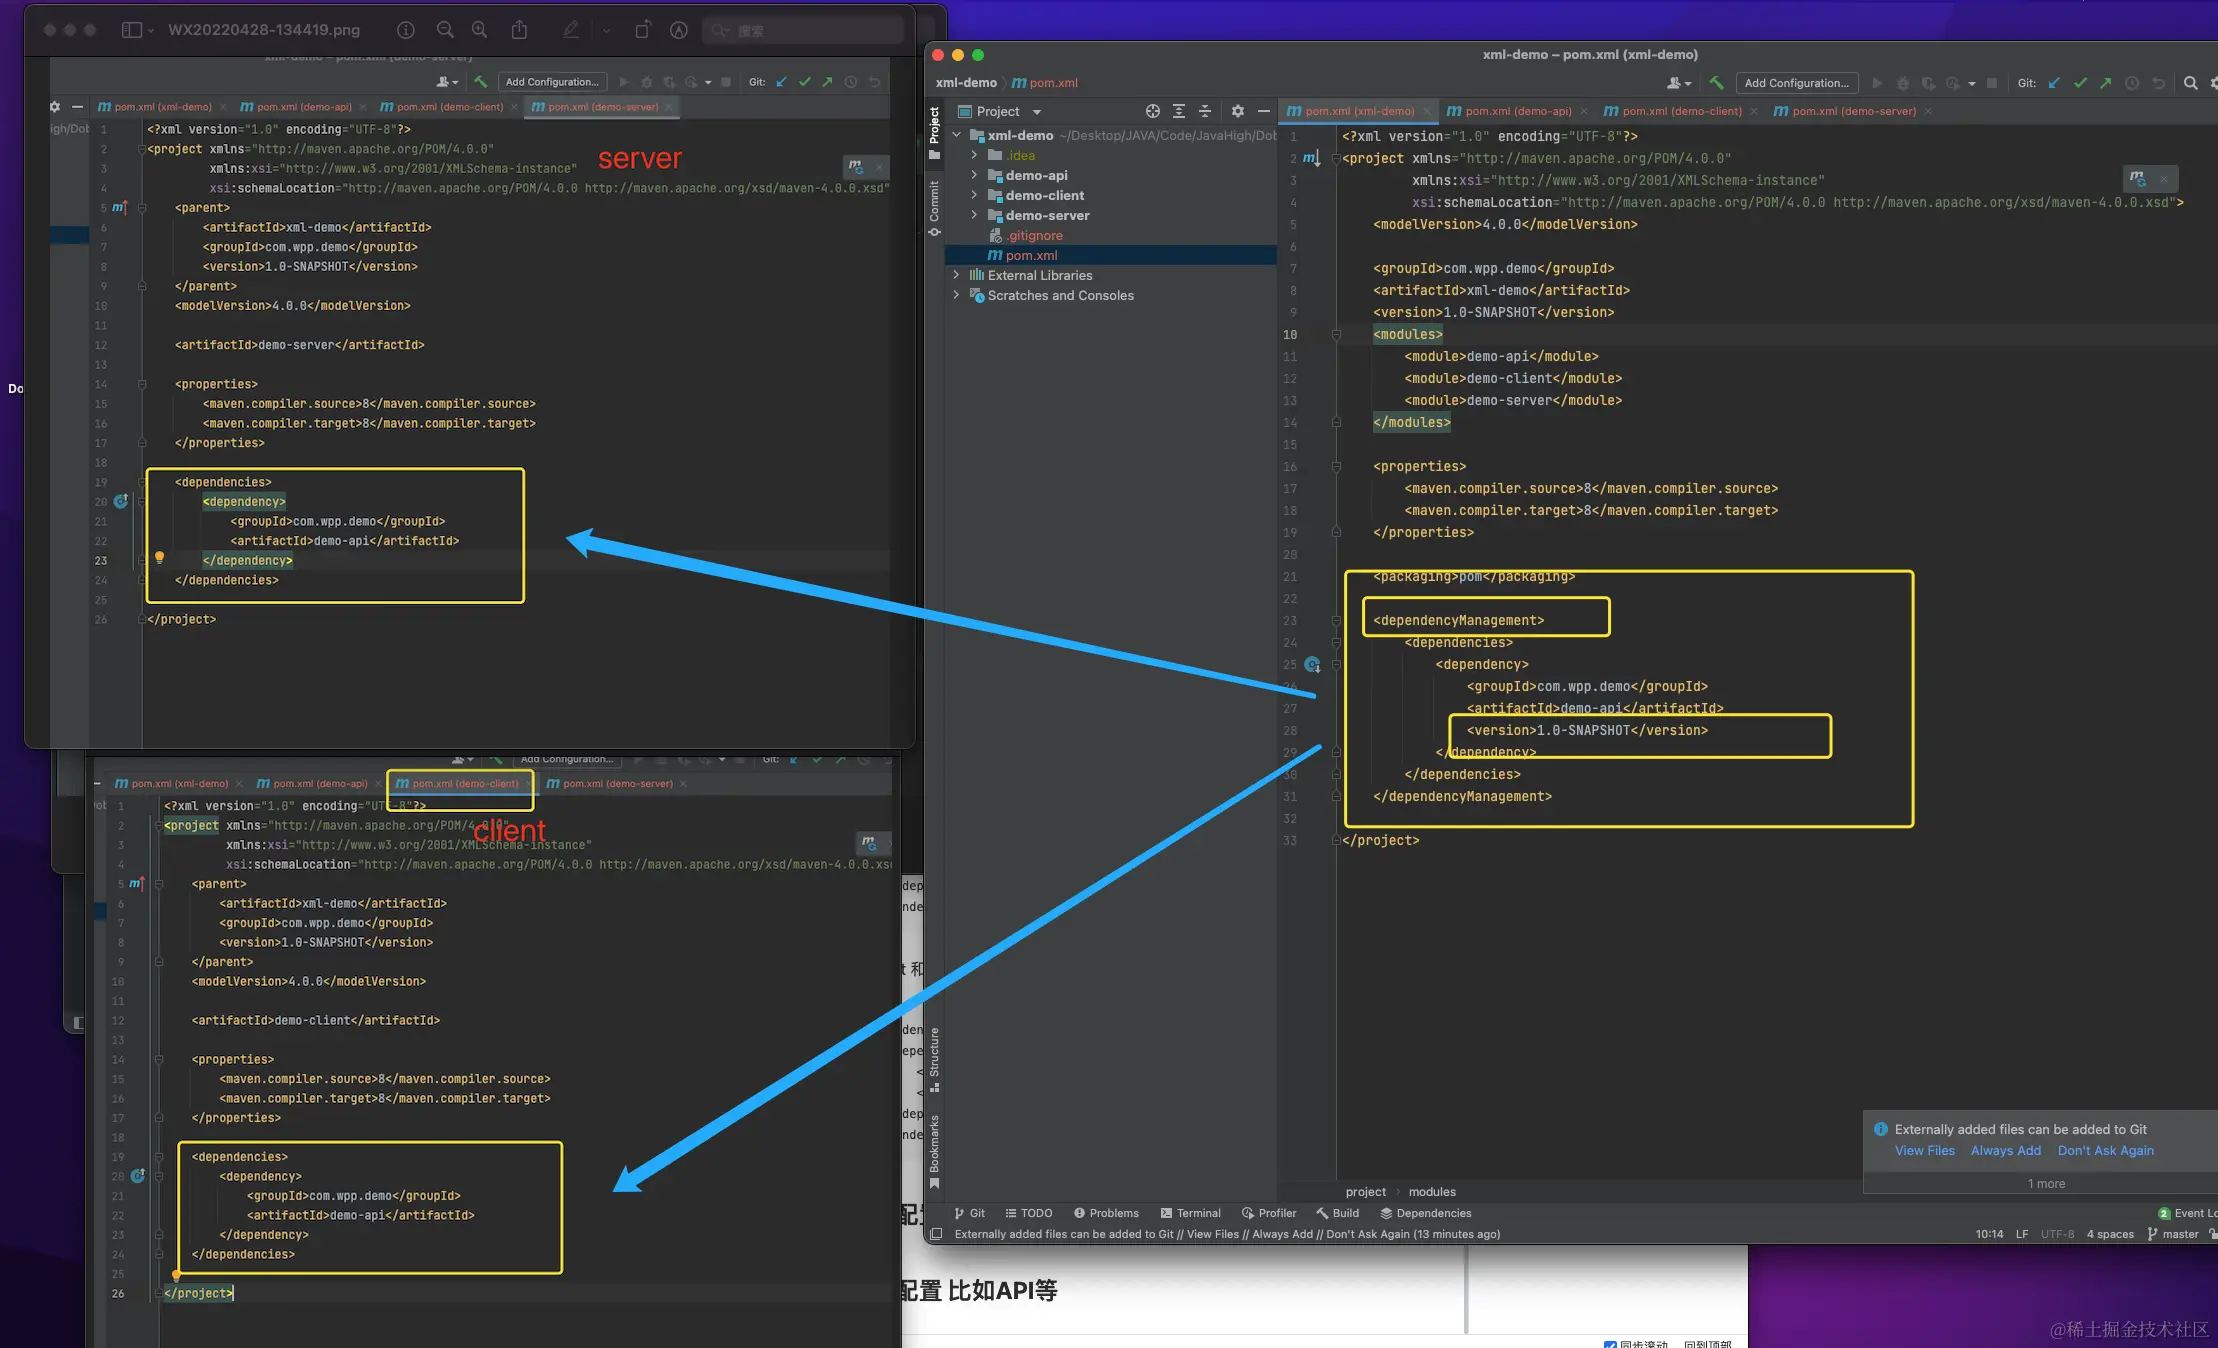Click the green Build Project hammer icon
This screenshot has width=2218, height=1348.
pyautogui.click(x=1716, y=83)
